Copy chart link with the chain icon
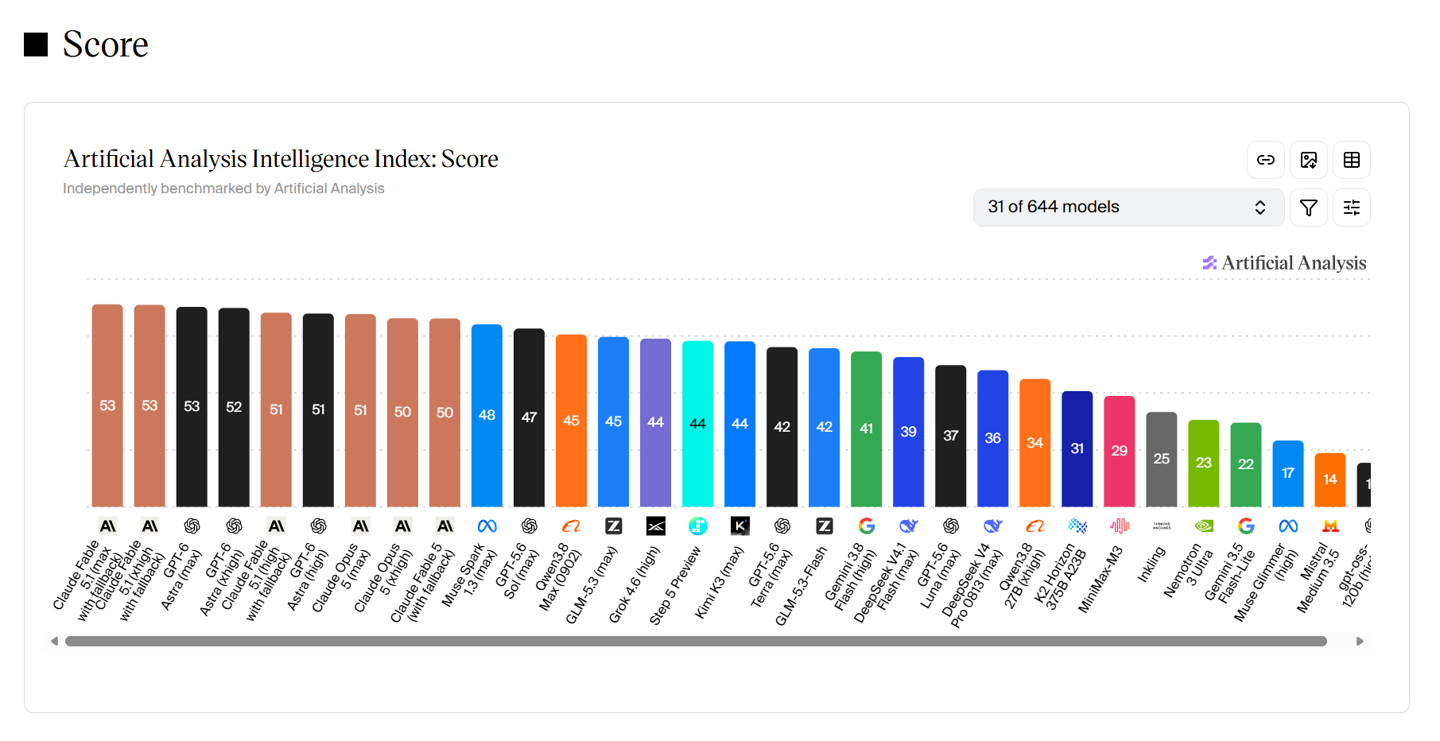The image size is (1440, 741). [x=1266, y=160]
